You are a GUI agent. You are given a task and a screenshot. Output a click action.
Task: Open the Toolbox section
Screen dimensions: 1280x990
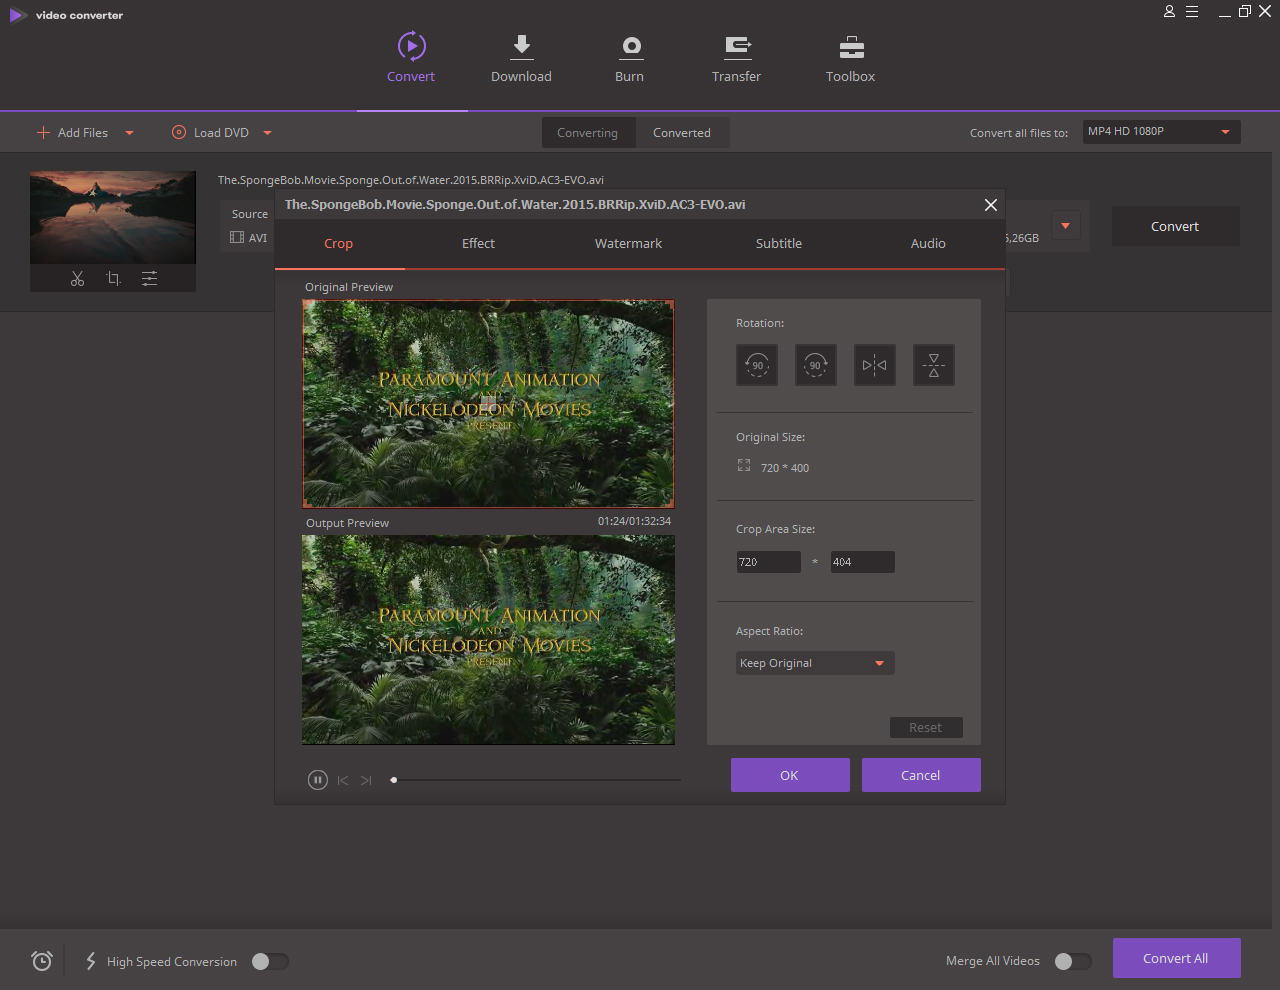[x=850, y=58]
